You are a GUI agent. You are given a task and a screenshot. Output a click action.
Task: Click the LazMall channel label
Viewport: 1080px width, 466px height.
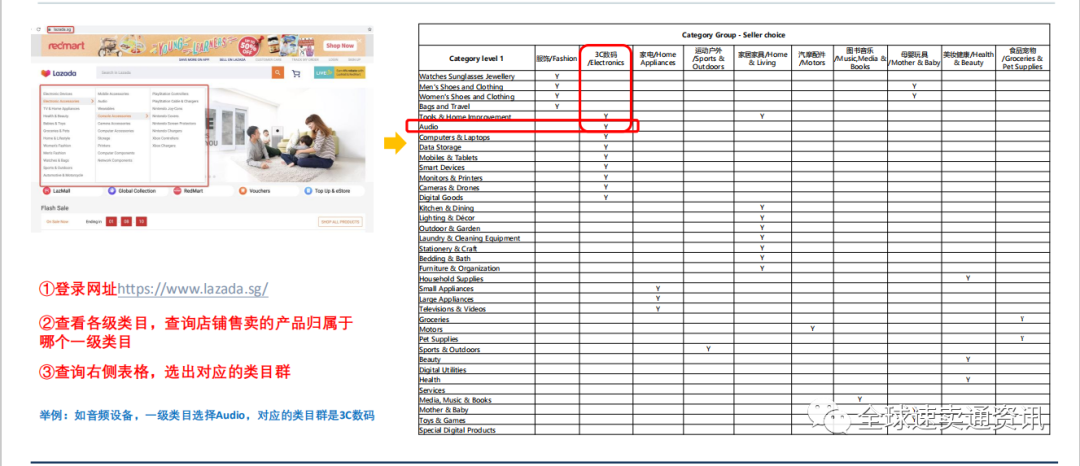point(61,191)
